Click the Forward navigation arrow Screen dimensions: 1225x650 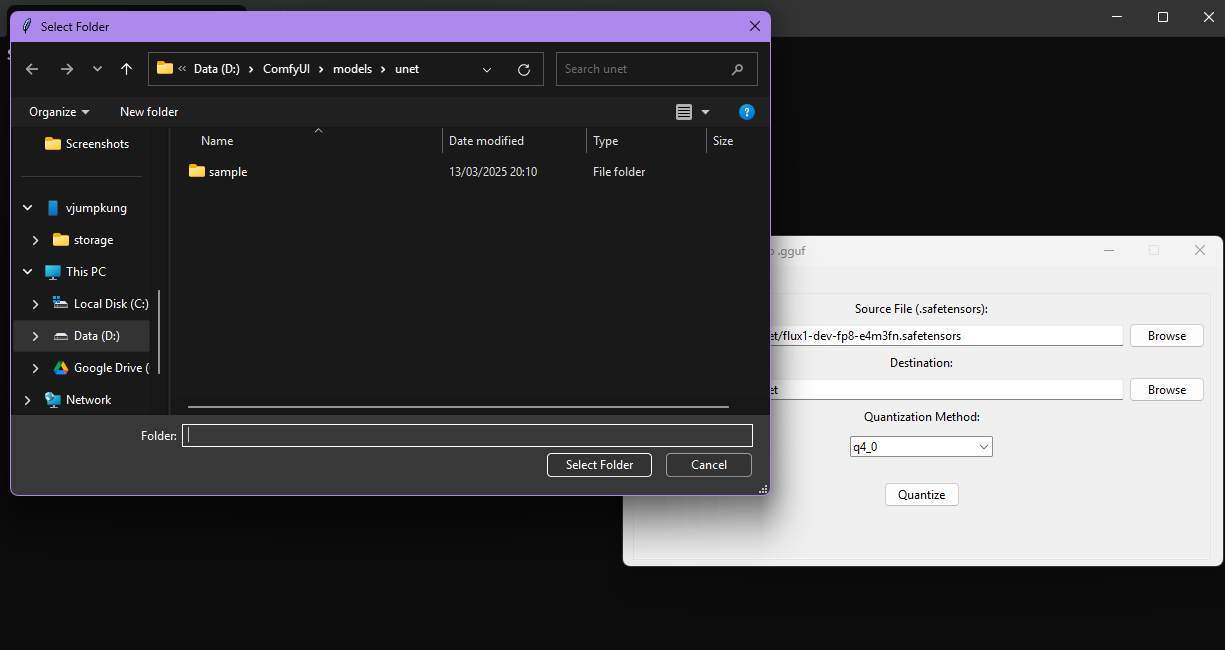click(x=66, y=69)
